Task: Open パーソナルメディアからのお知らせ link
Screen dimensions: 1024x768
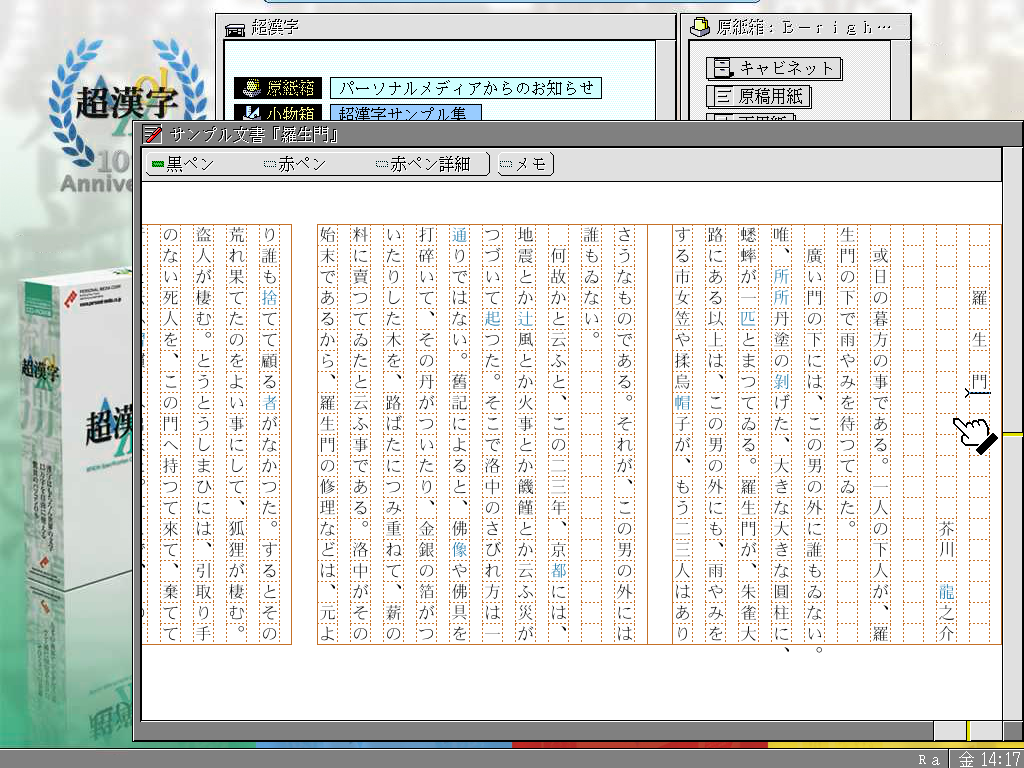Action: [x=465, y=88]
